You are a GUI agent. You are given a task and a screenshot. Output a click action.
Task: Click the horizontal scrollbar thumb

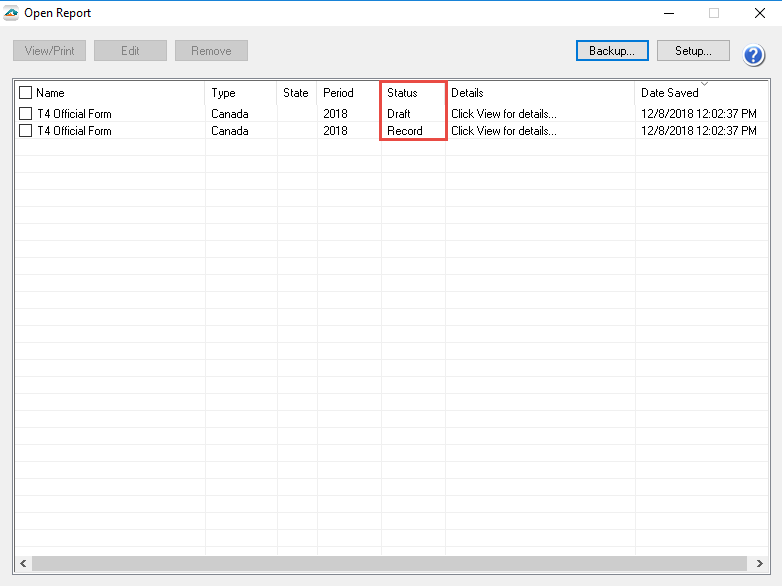click(390, 563)
